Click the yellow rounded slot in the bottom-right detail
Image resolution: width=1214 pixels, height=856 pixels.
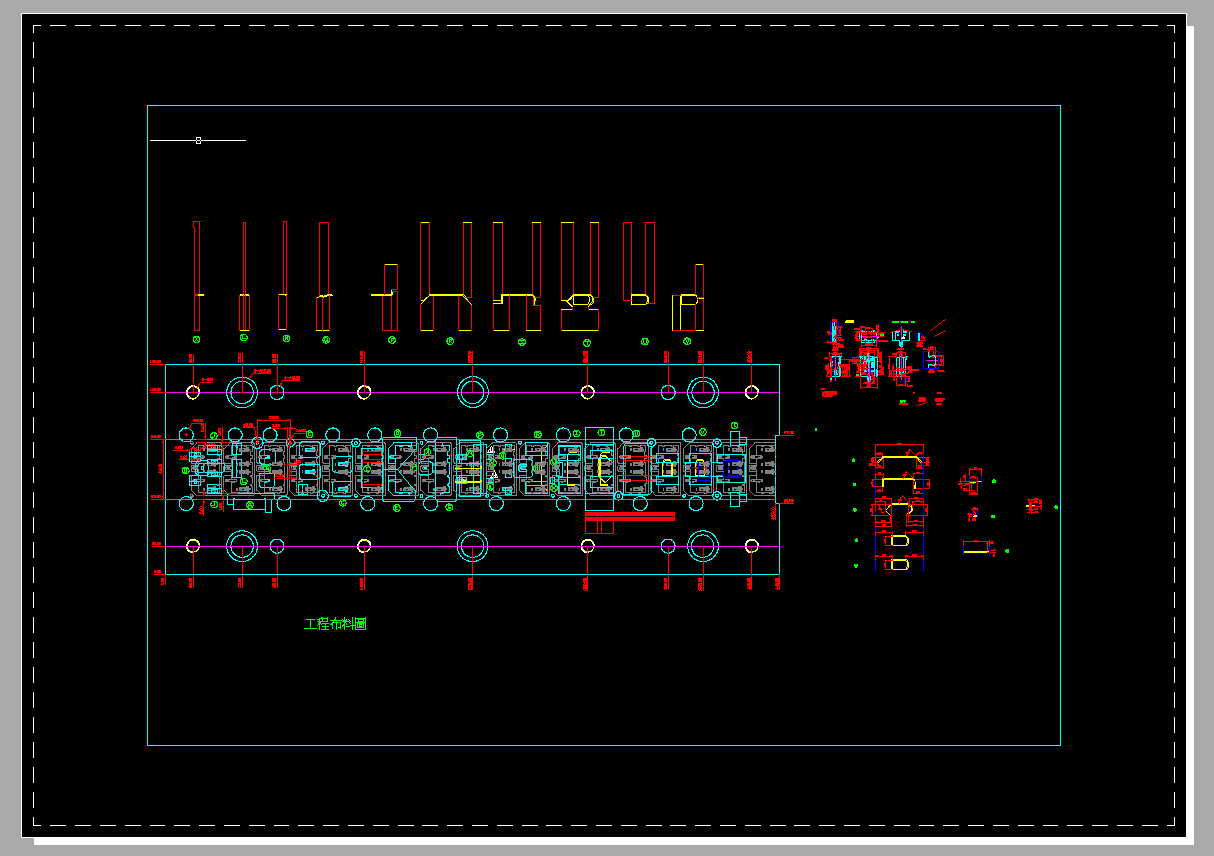898,542
